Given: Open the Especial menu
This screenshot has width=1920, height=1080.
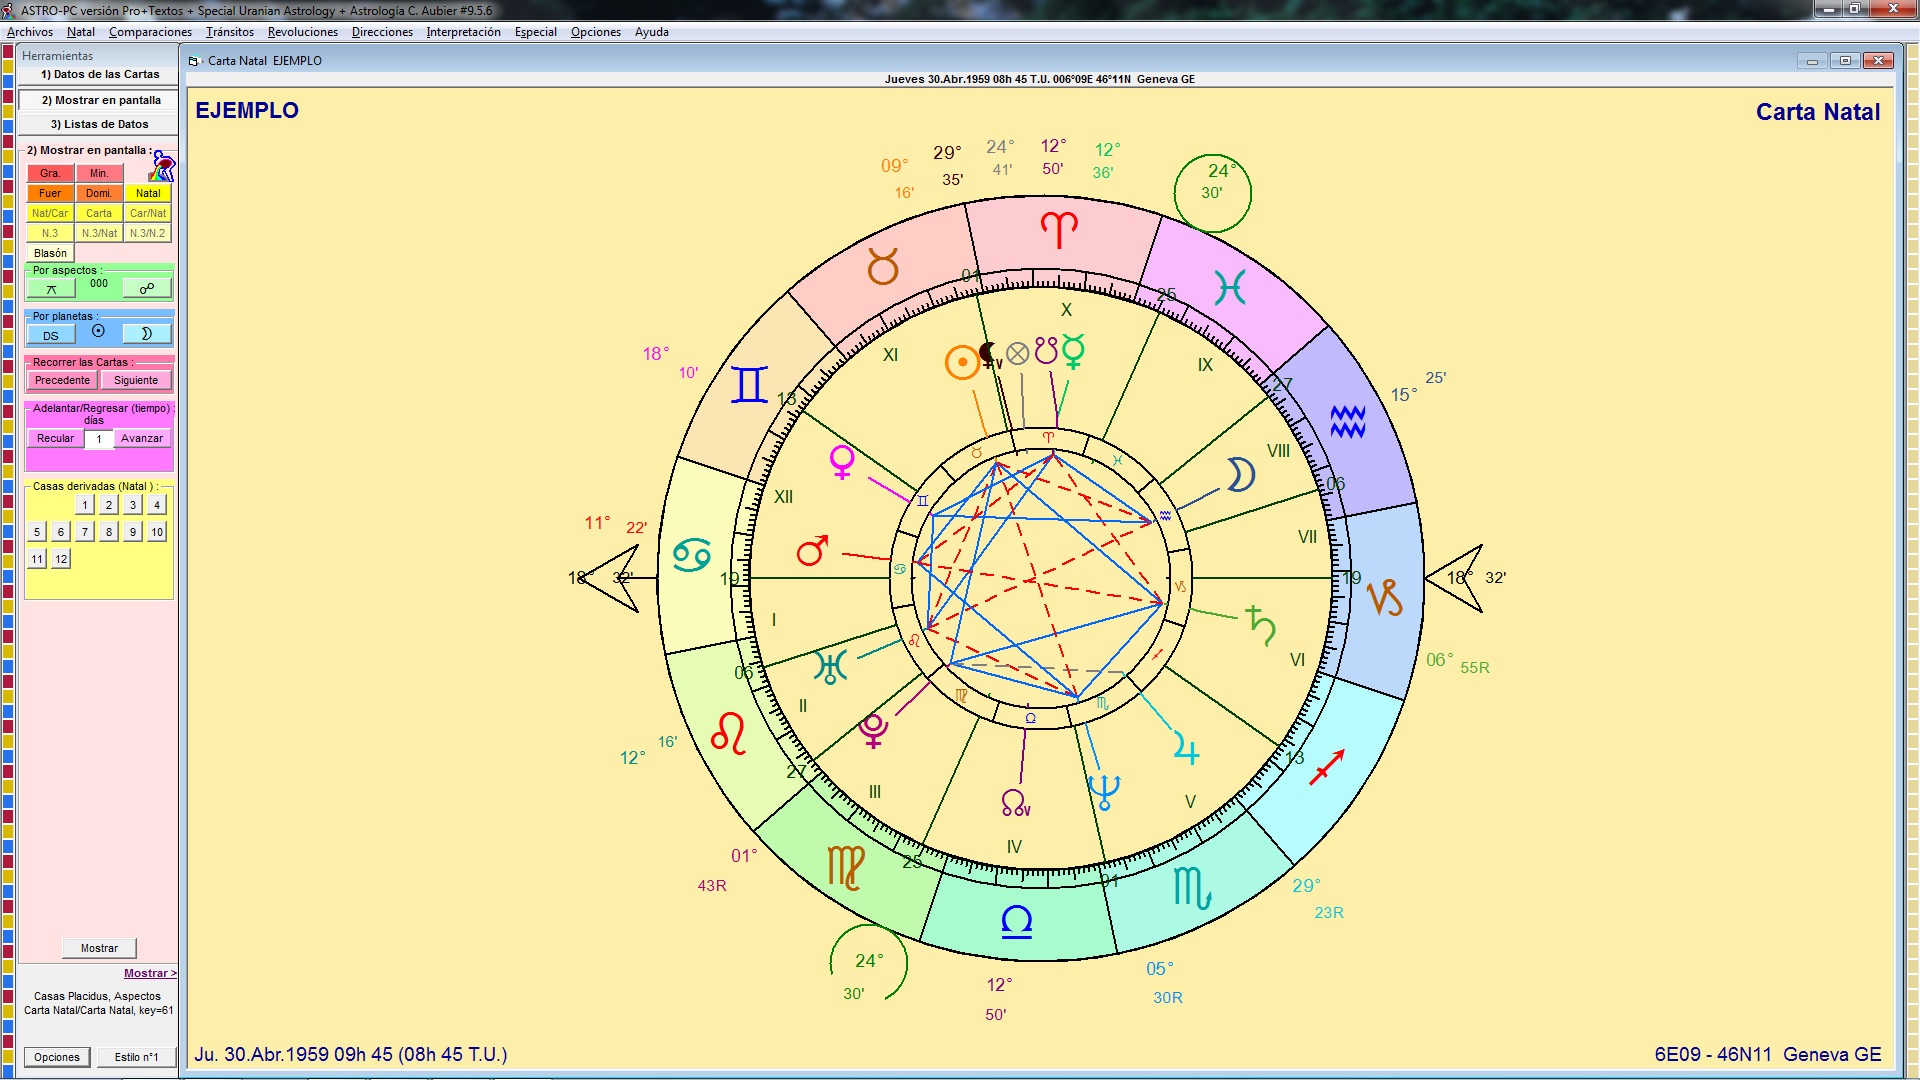Looking at the screenshot, I should coord(536,32).
